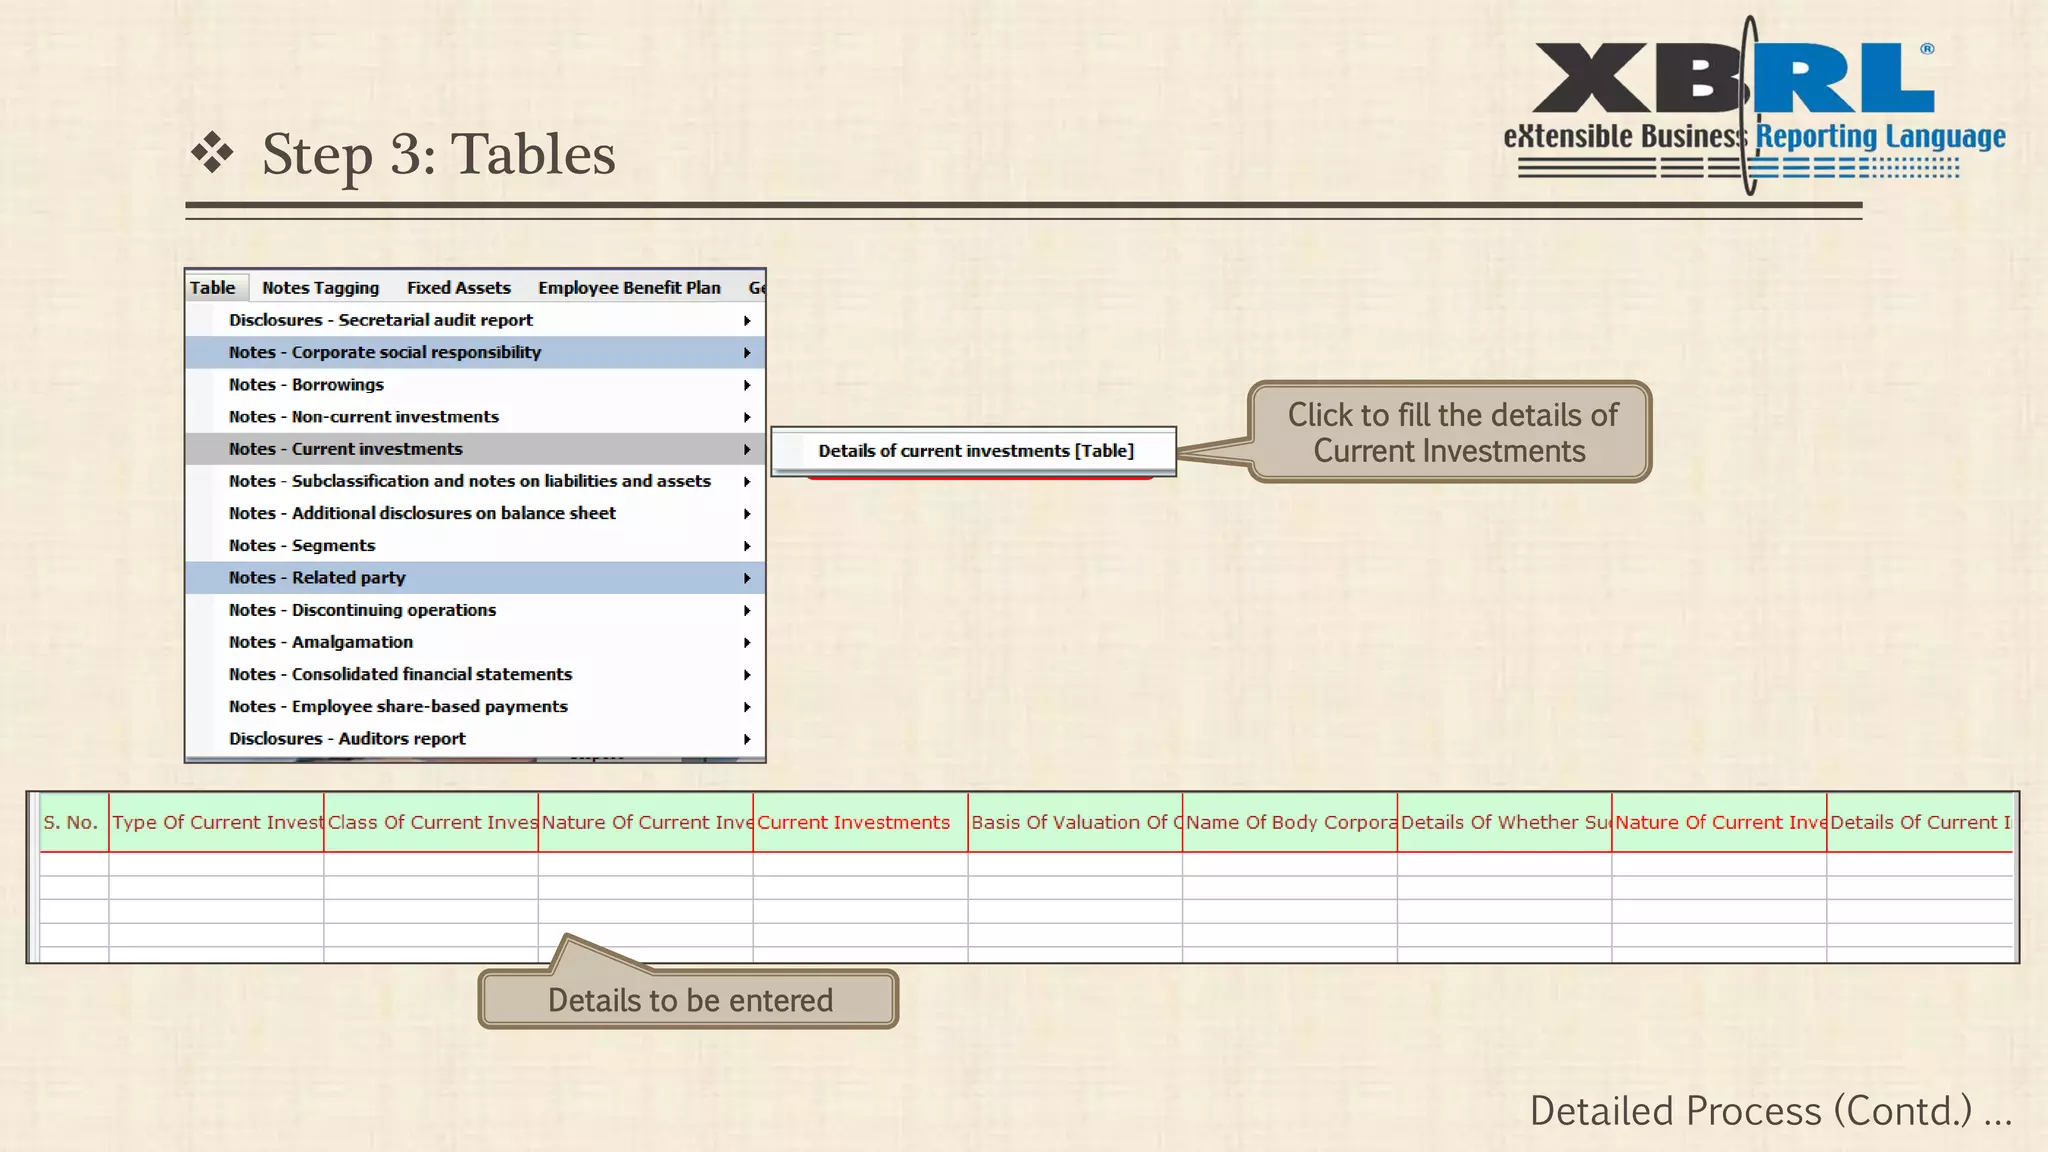Screen dimensions: 2048x1152
Task: Expand submenu arrow for Corporate social responsibility
Action: pyautogui.click(x=747, y=353)
